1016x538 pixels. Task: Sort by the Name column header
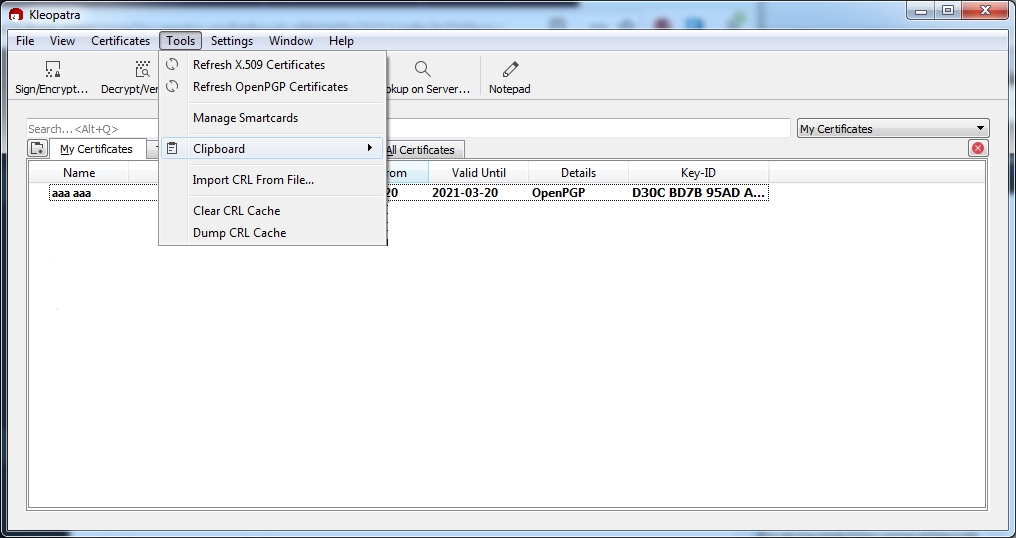point(79,173)
